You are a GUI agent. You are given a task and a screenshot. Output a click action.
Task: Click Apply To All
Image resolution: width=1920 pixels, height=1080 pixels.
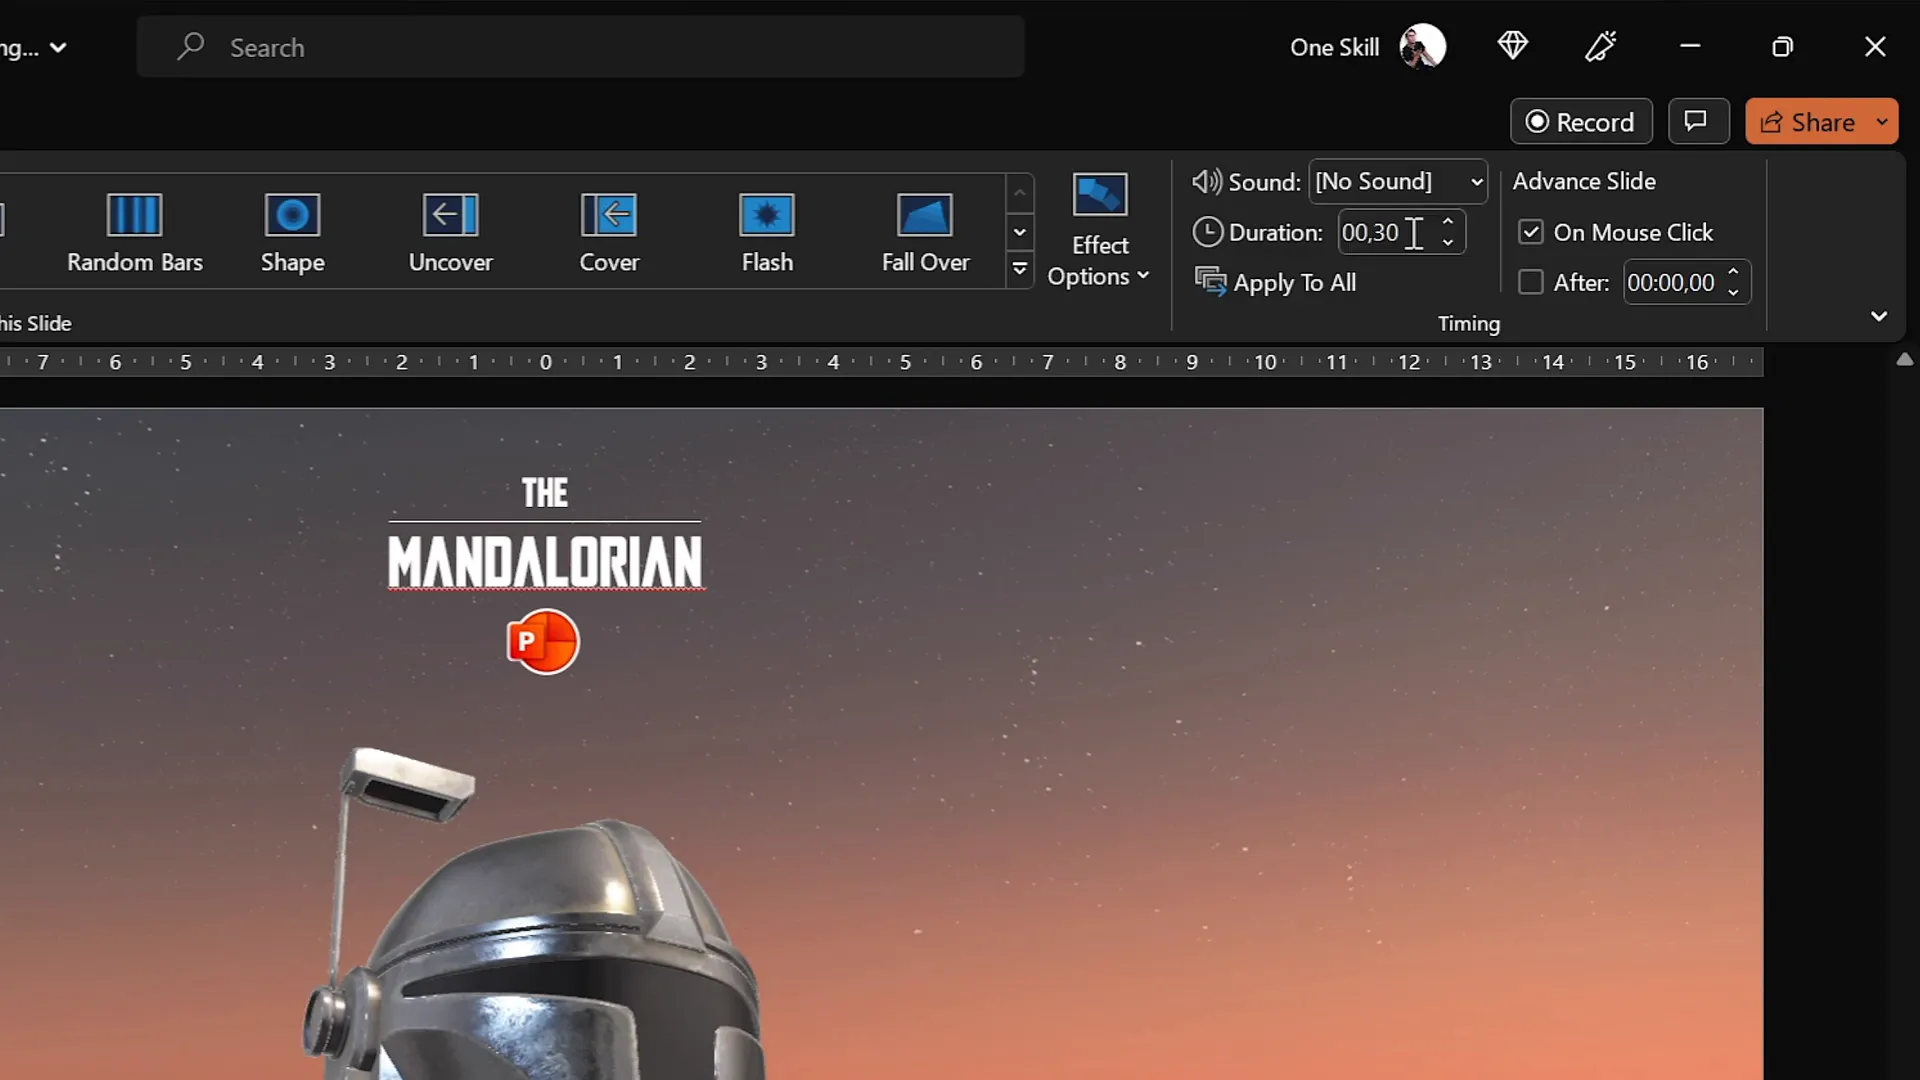(x=1276, y=283)
